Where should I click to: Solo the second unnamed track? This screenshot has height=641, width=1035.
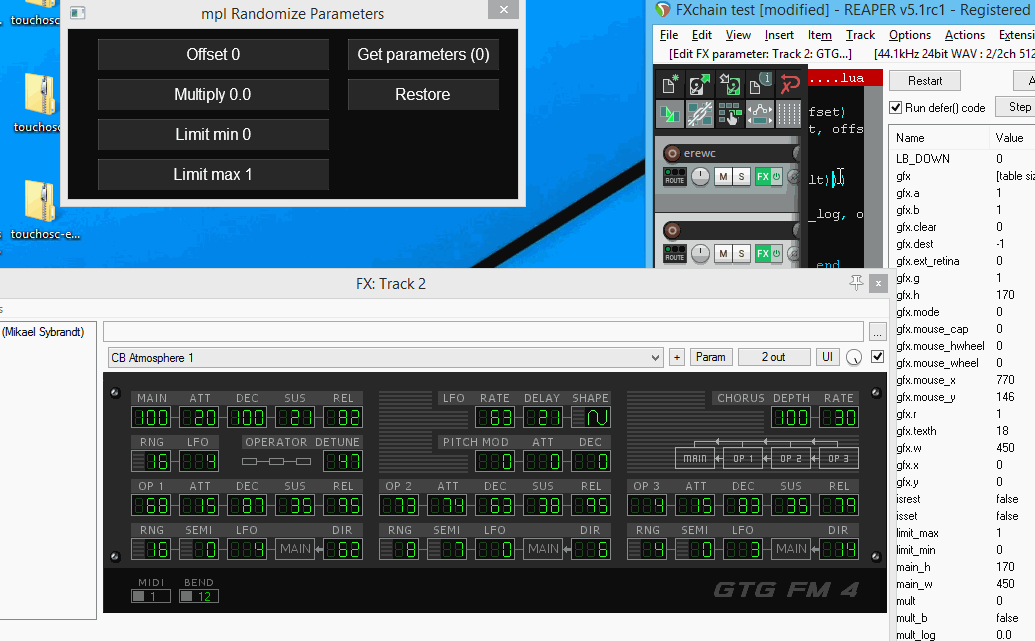pyautogui.click(x=741, y=253)
